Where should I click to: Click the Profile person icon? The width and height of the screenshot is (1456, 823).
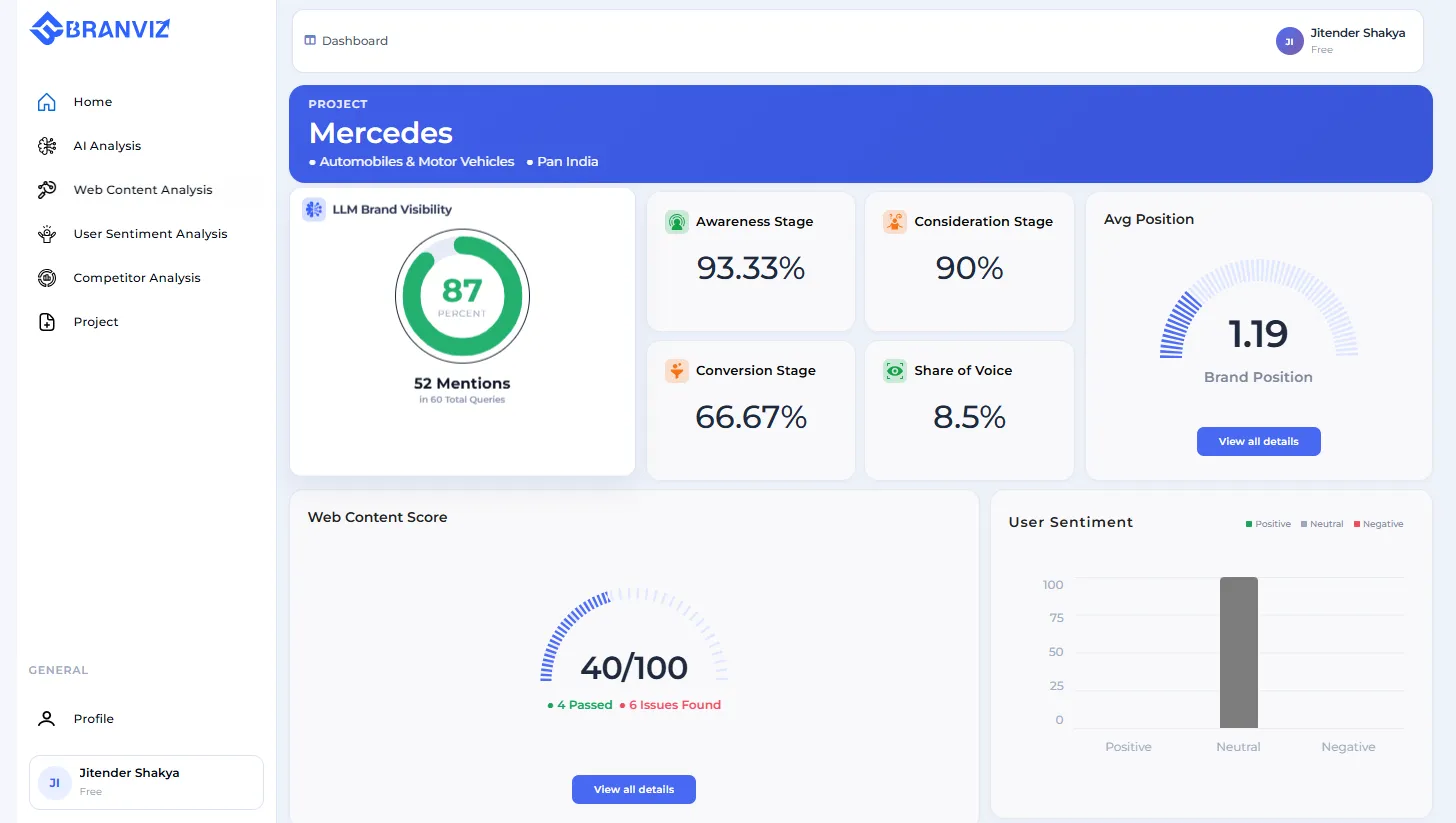[x=46, y=719]
